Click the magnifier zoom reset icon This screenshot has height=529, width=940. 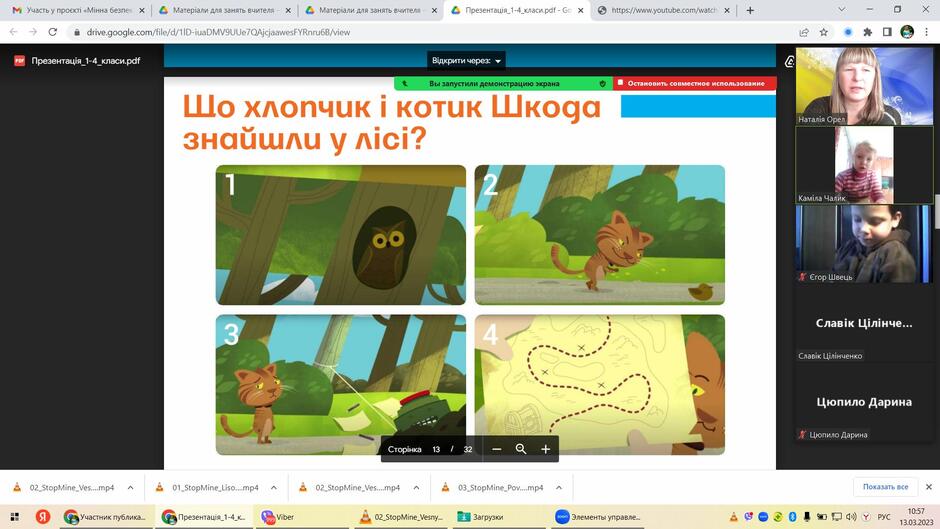click(521, 449)
